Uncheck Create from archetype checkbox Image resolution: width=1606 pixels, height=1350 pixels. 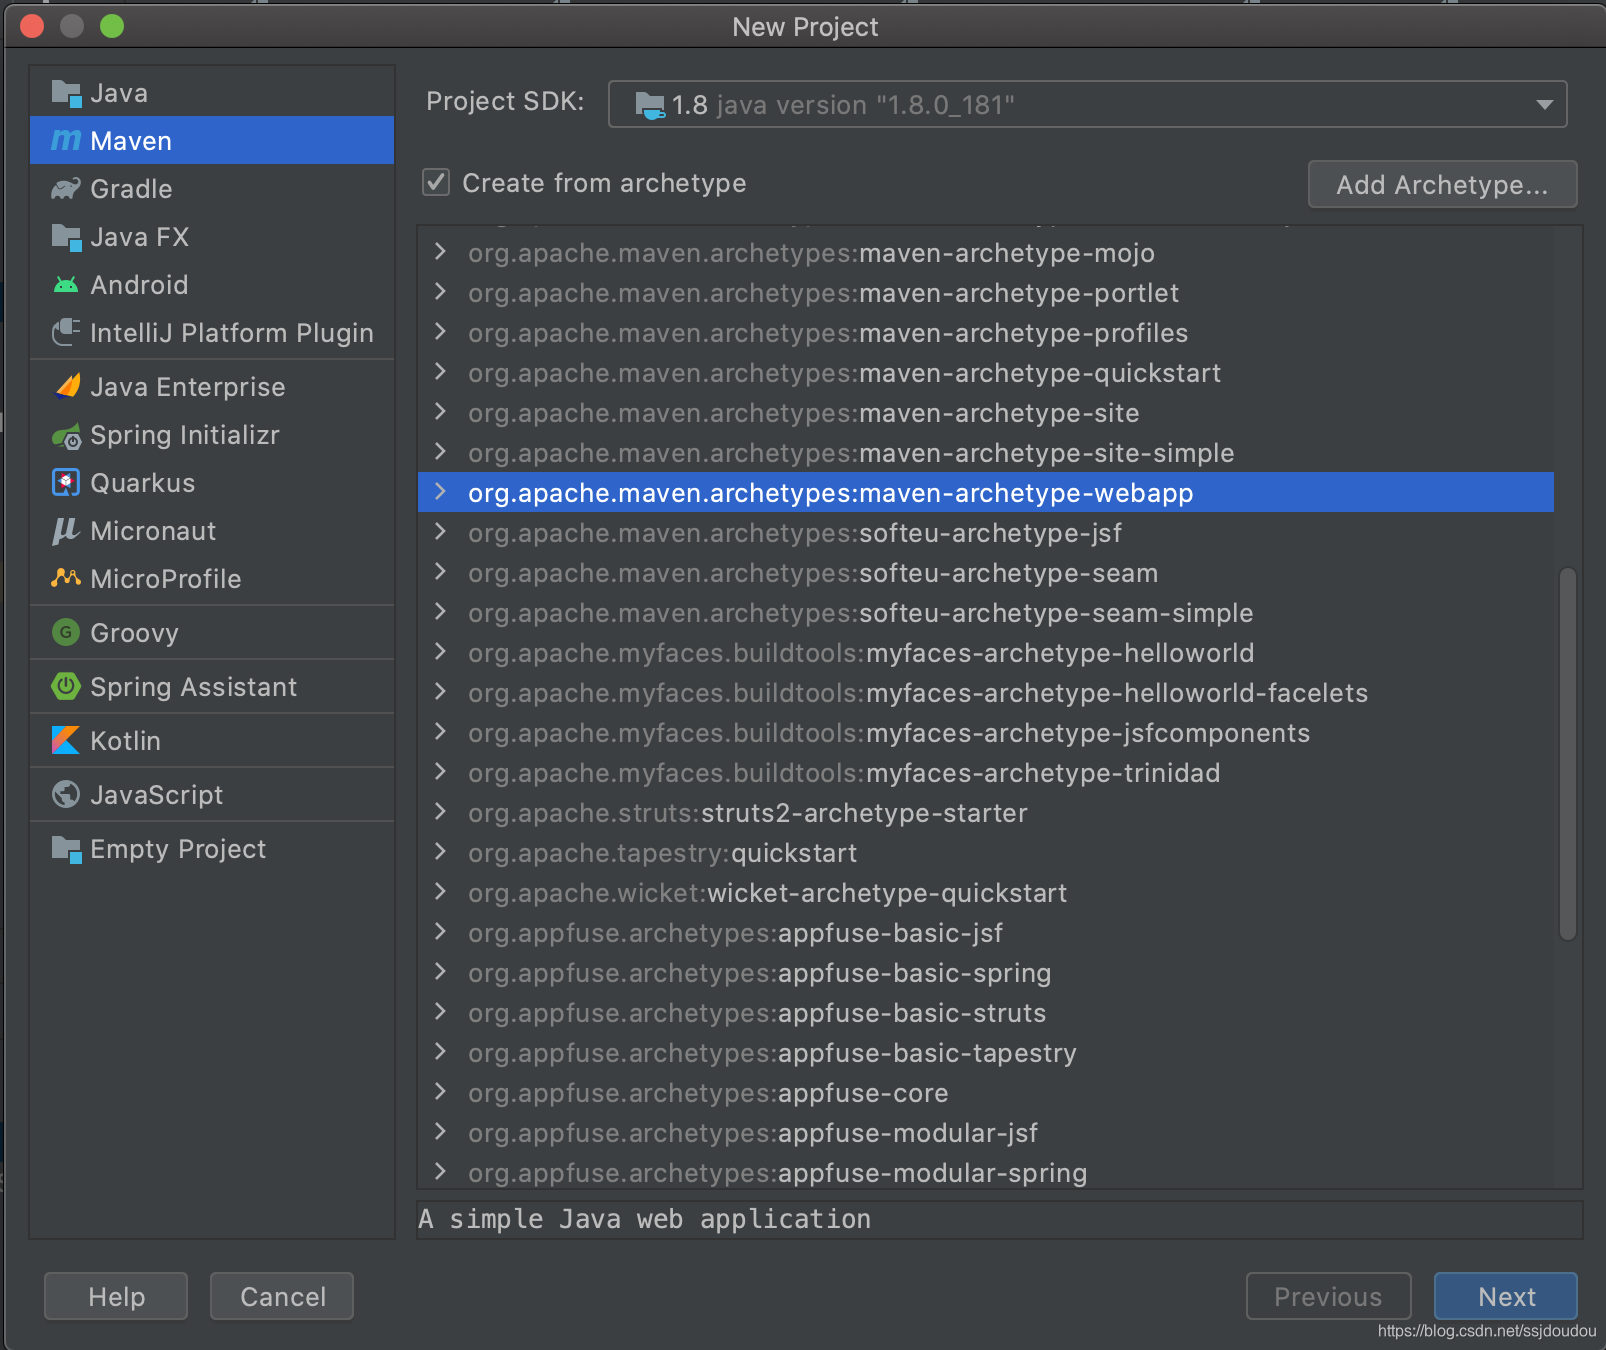(436, 182)
